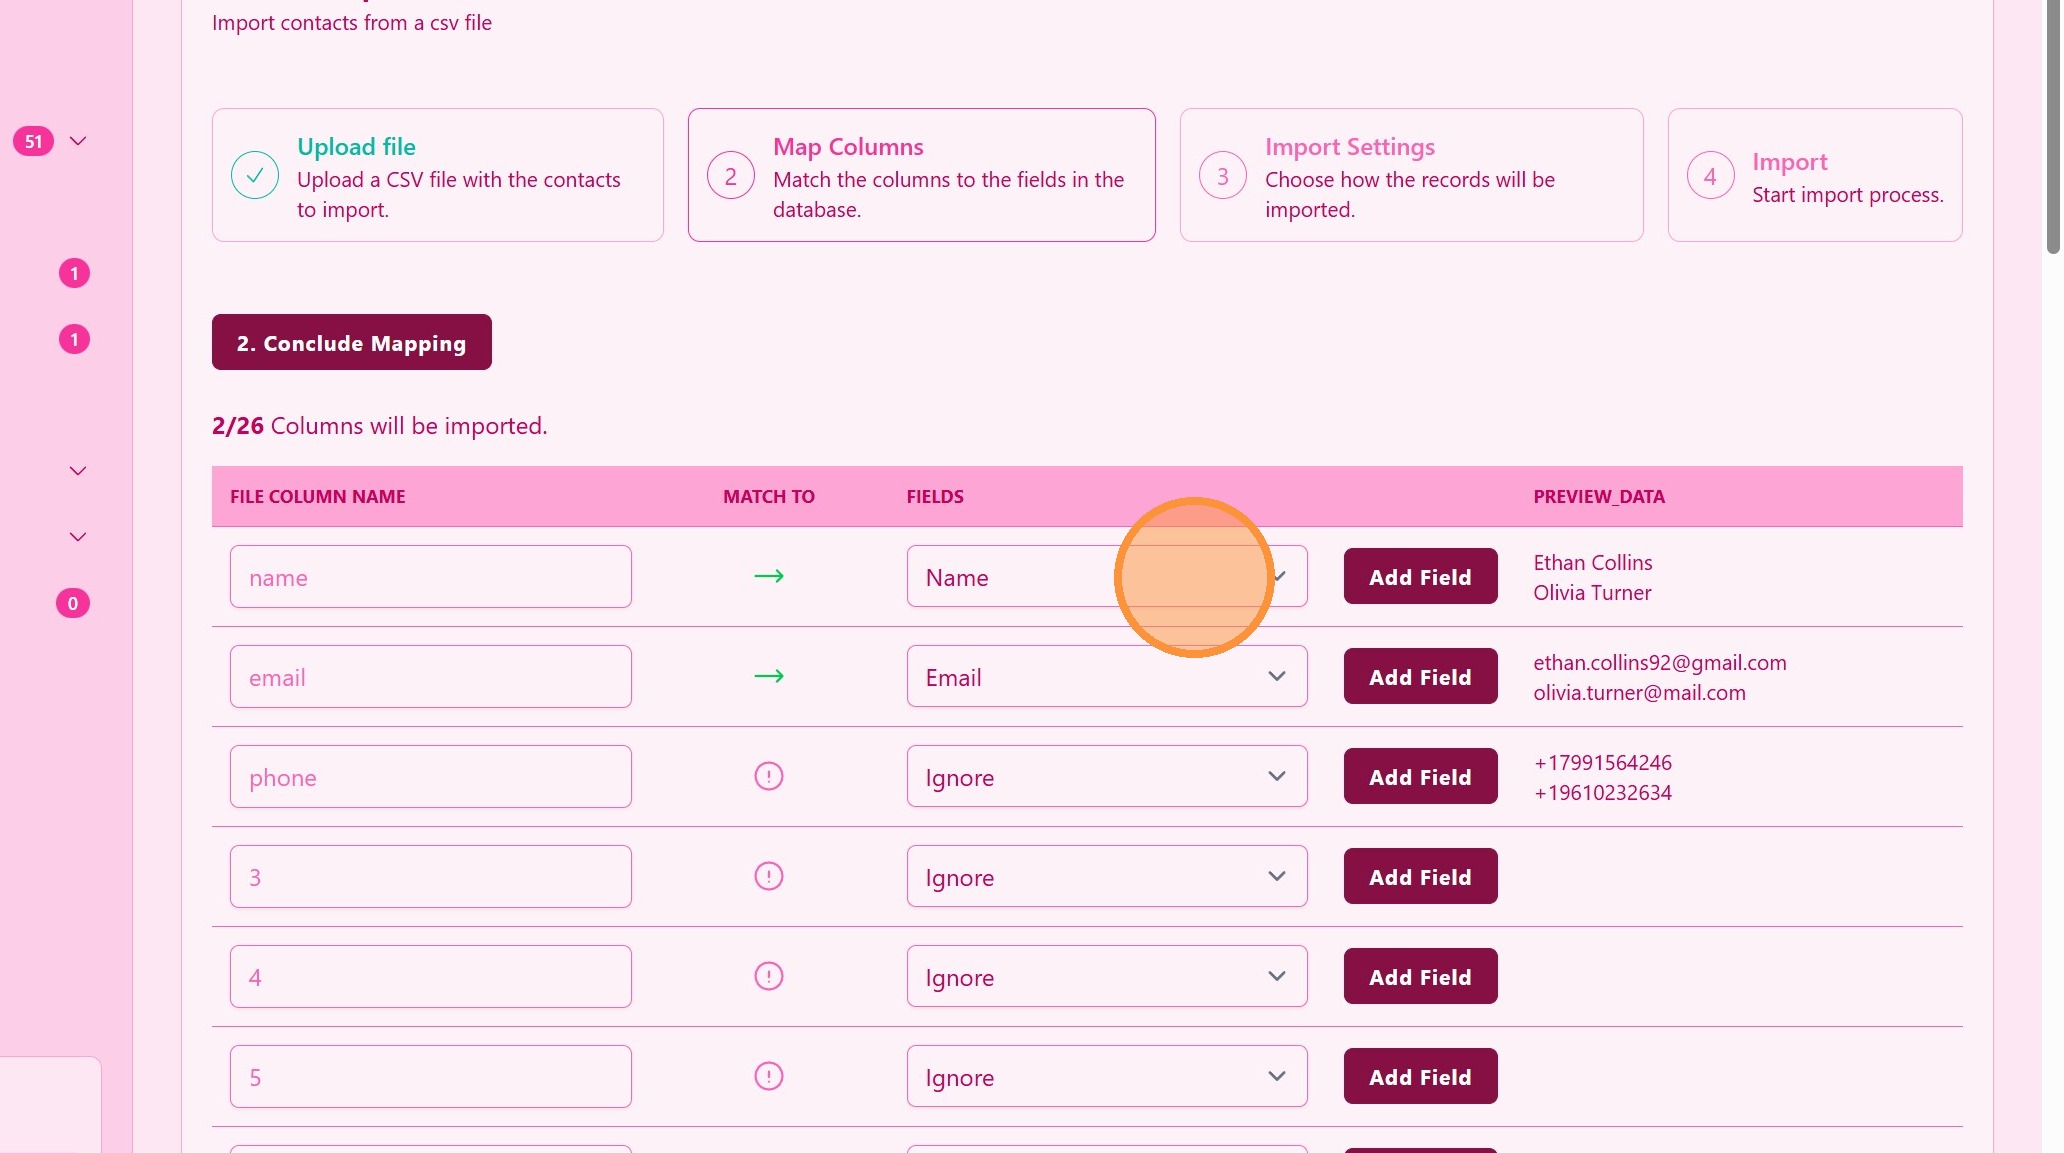
Task: Click the green match arrow for email
Action: (768, 676)
